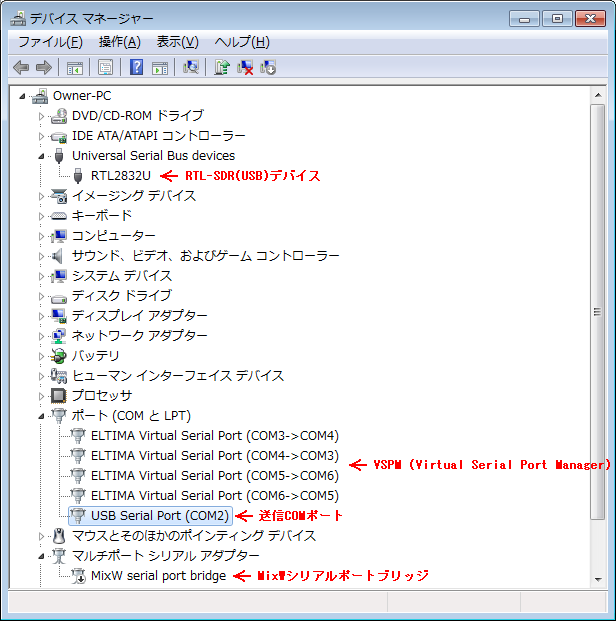Click the Owner-PC computer icon
The width and height of the screenshot is (616, 621).
(x=40, y=96)
